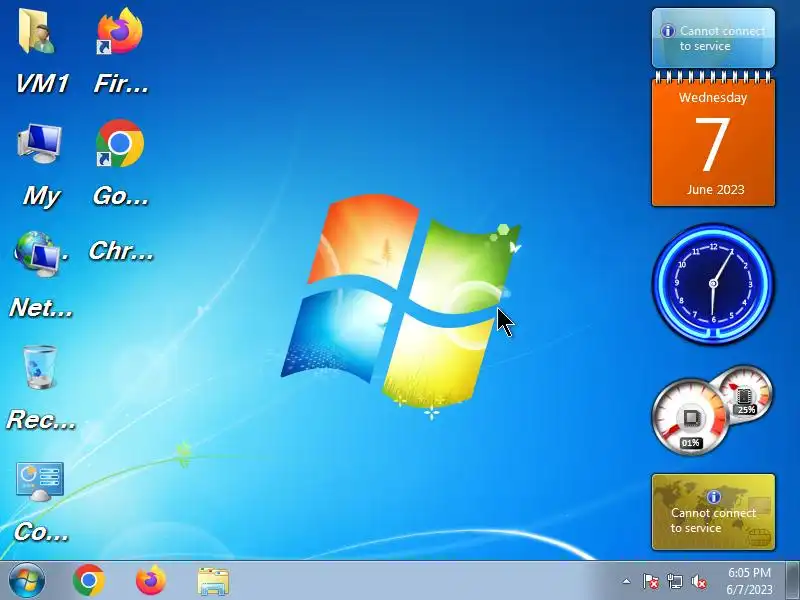Click the blue analog clock gadget
The width and height of the screenshot is (800, 600).
tap(713, 284)
